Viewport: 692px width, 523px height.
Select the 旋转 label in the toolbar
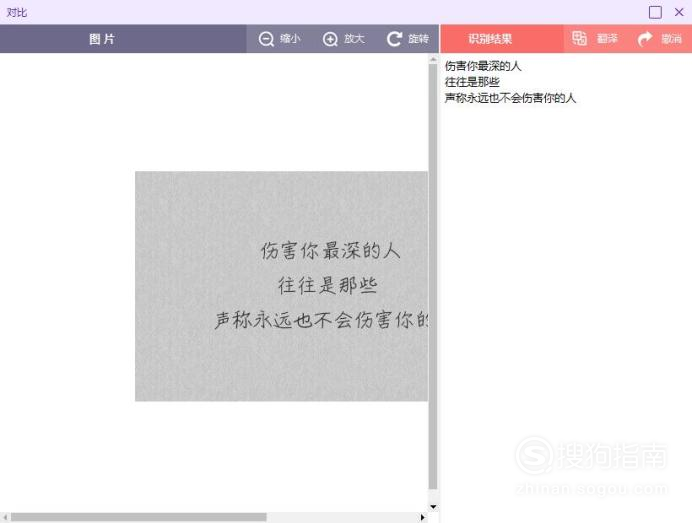(418, 39)
